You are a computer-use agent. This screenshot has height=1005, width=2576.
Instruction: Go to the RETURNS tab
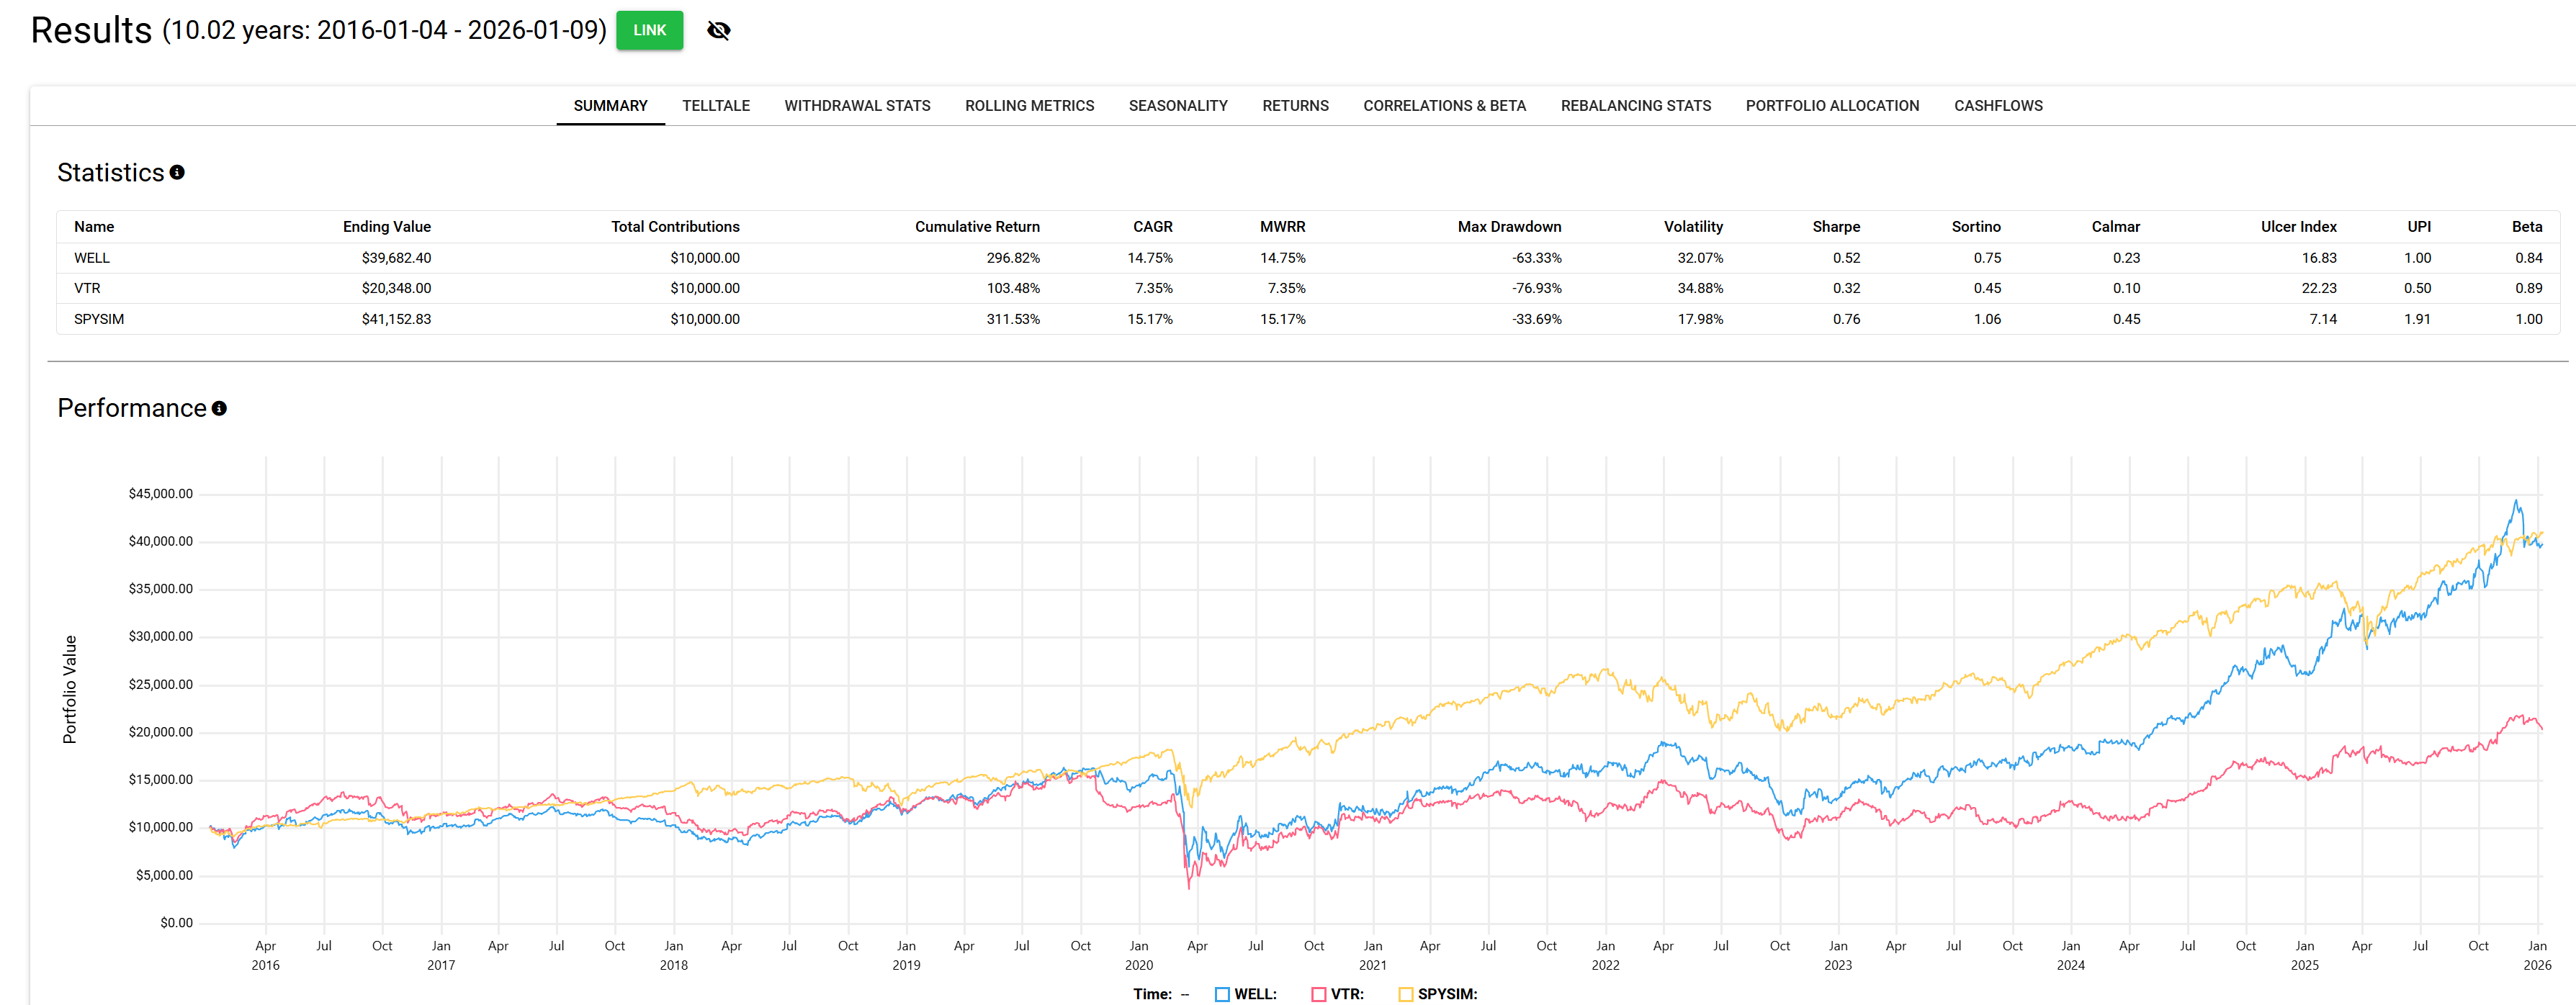[1295, 106]
